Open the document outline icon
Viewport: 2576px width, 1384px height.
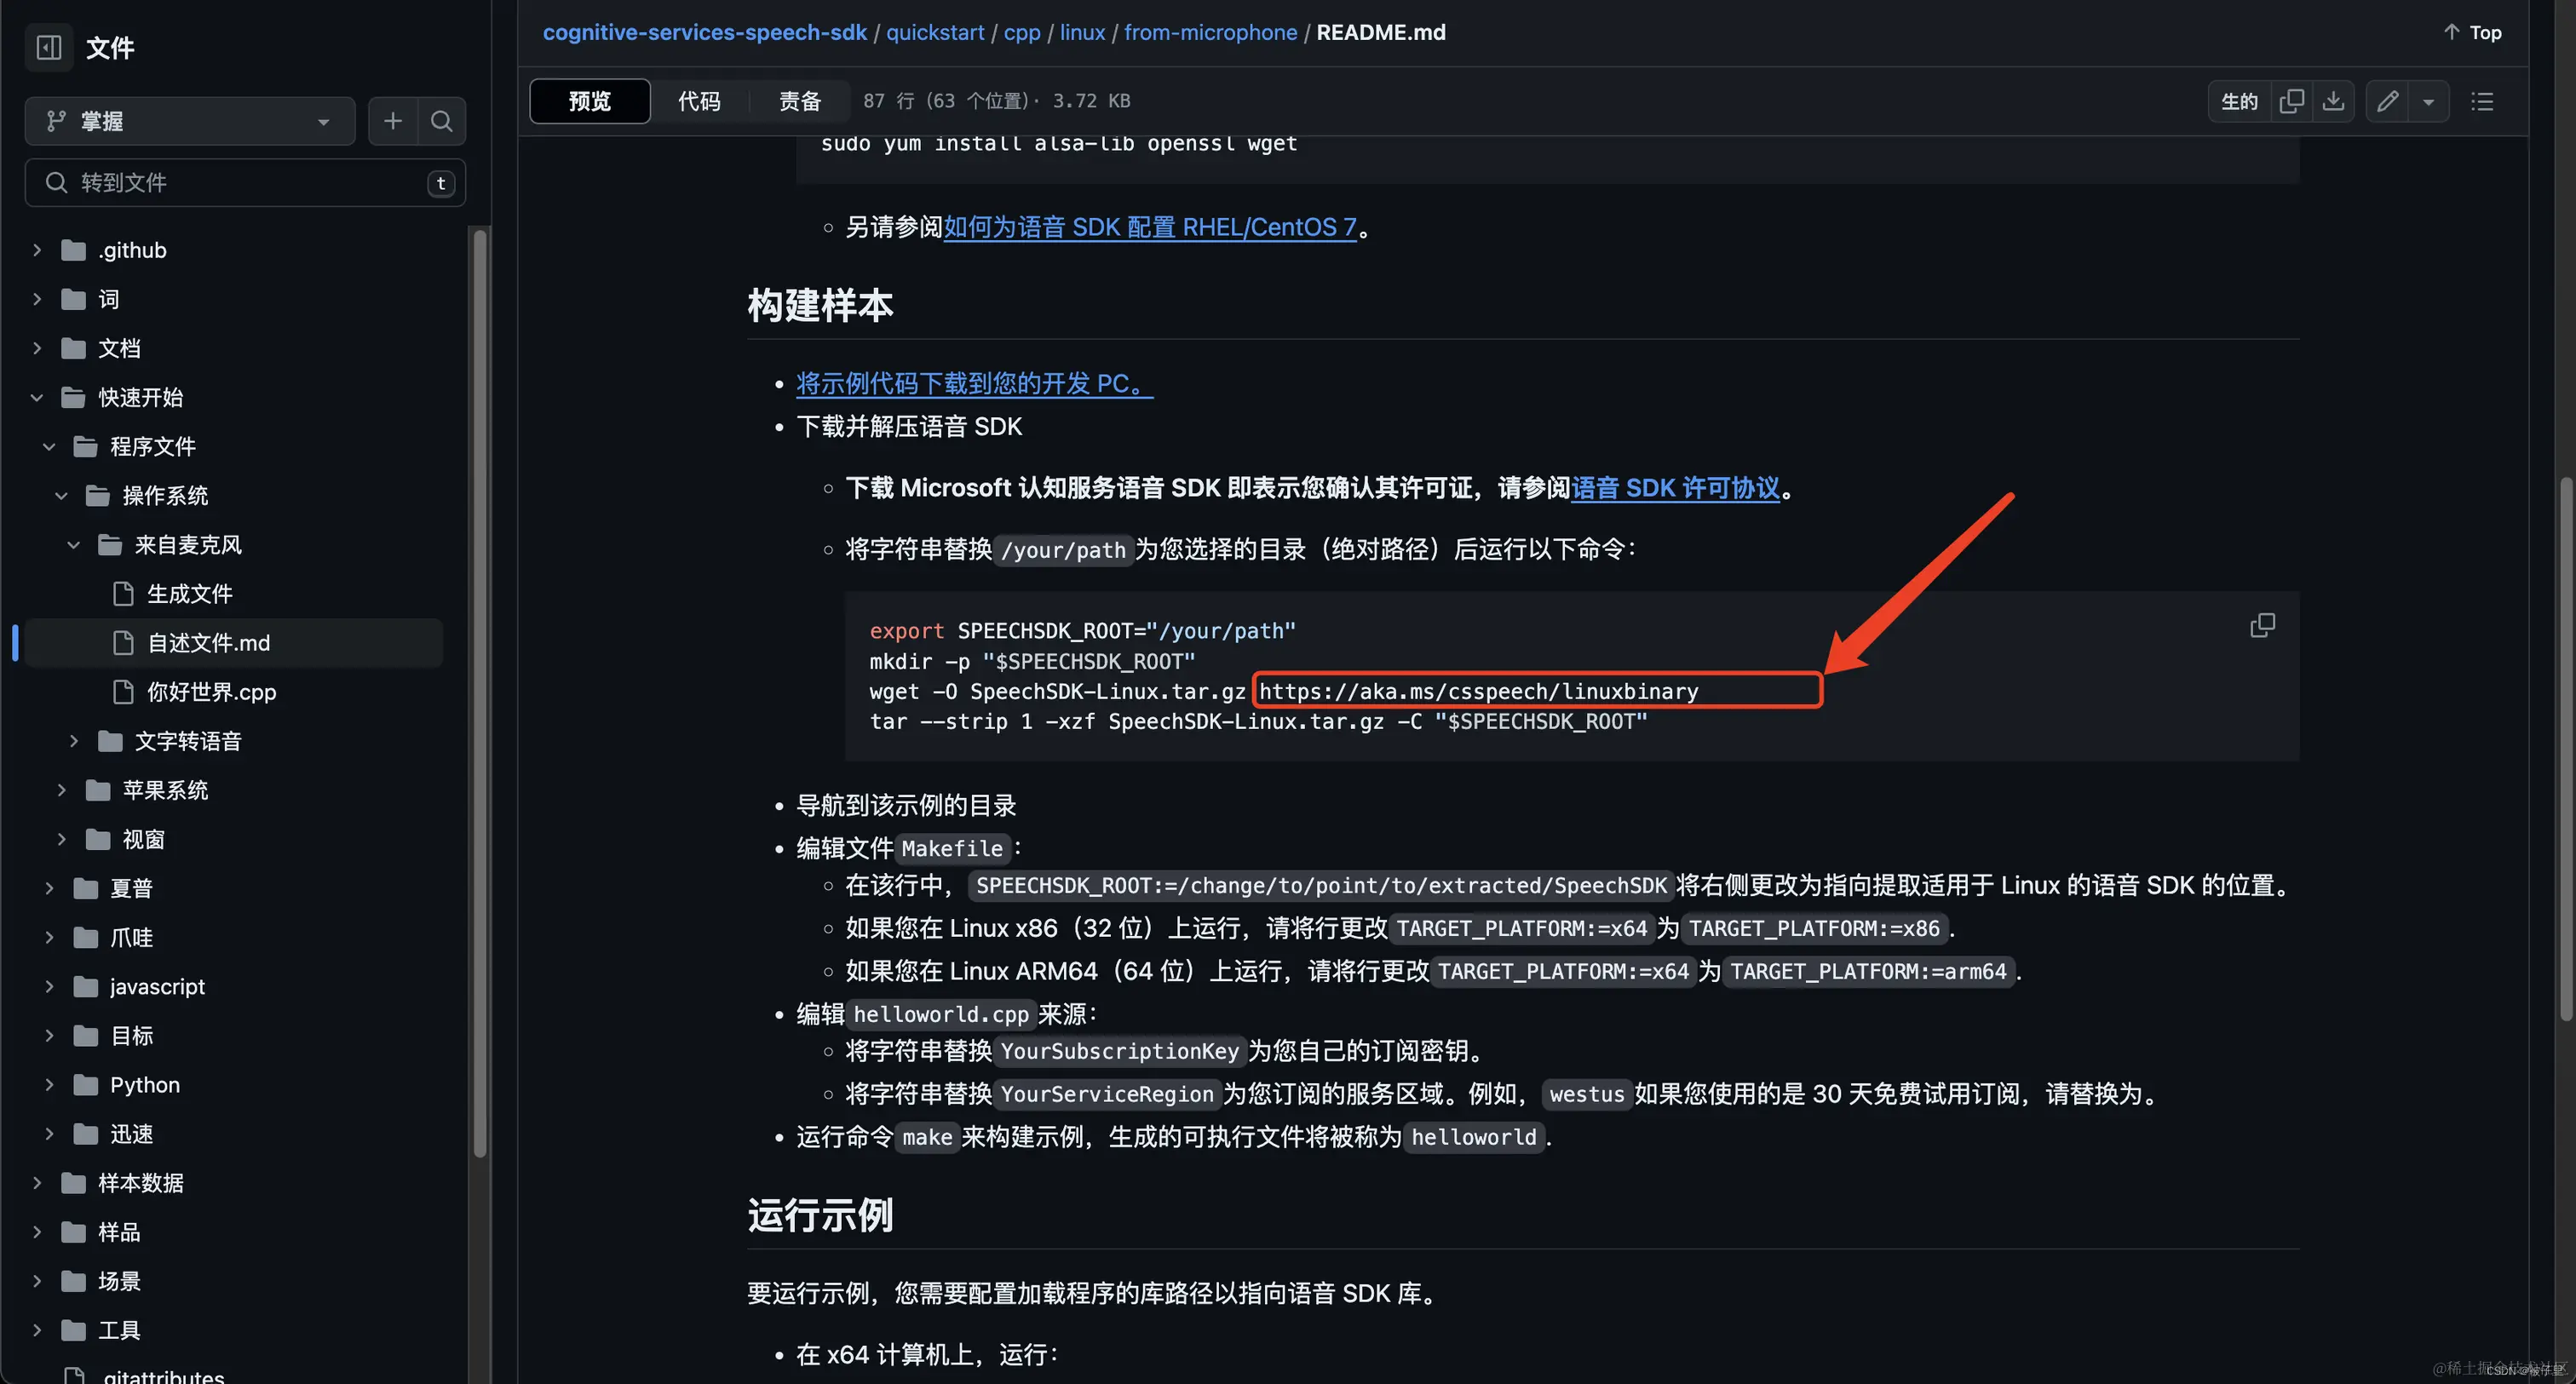point(2482,100)
